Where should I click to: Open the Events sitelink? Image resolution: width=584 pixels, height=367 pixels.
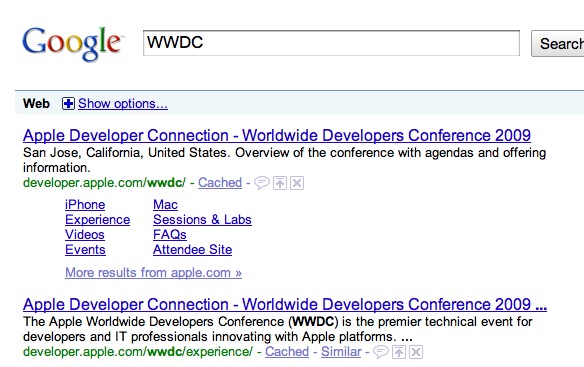[x=85, y=250]
